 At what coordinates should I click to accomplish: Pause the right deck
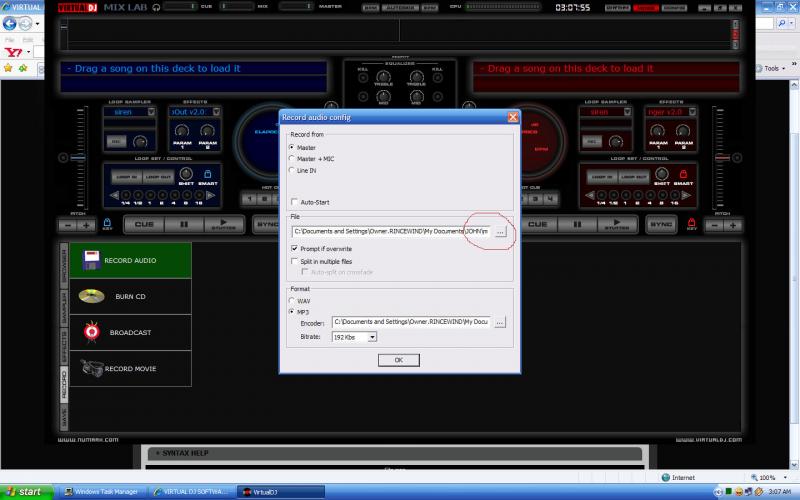tap(577, 224)
